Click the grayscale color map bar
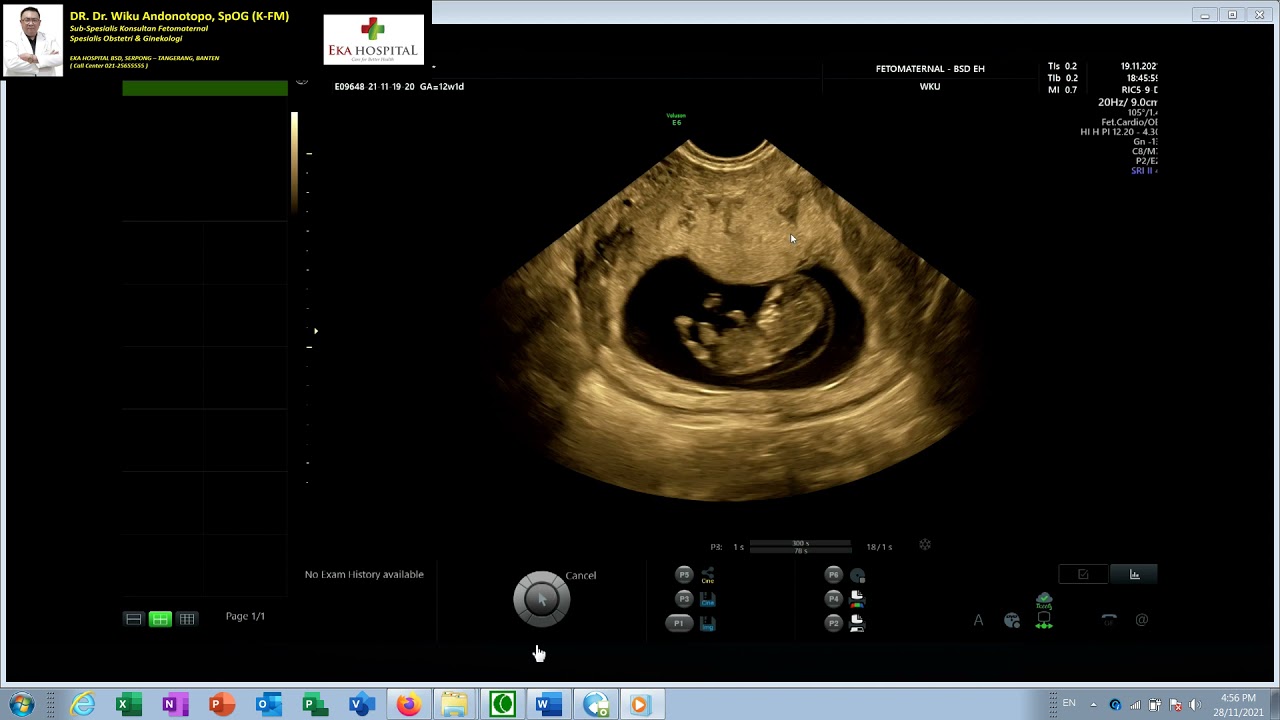The width and height of the screenshot is (1280, 720). [294, 163]
